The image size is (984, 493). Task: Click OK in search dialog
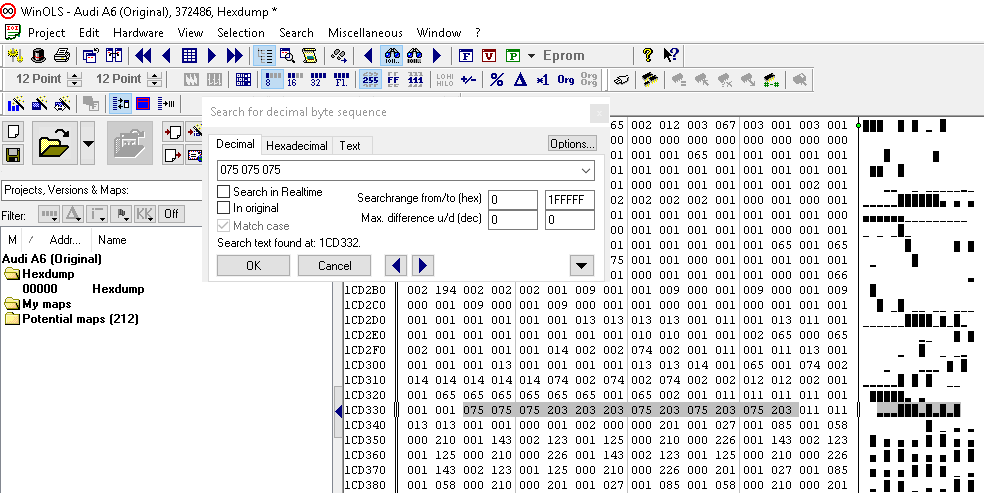[254, 266]
